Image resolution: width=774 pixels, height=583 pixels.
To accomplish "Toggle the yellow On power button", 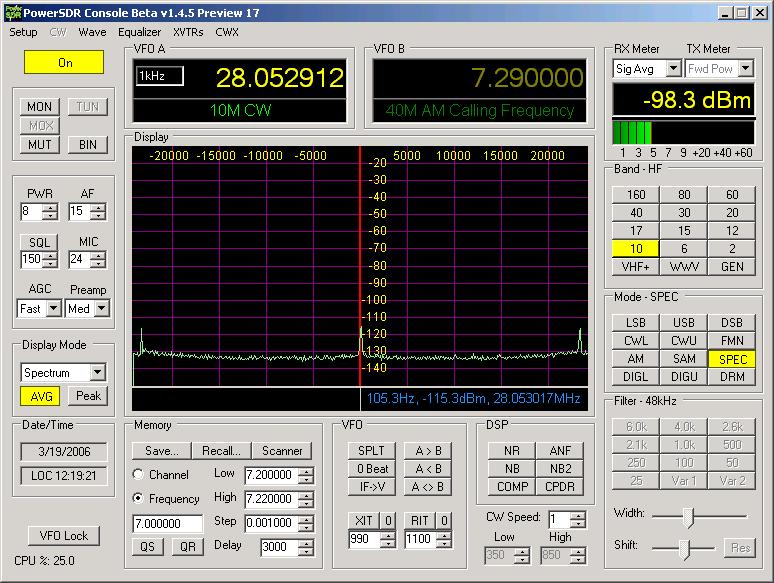I will coord(65,62).
